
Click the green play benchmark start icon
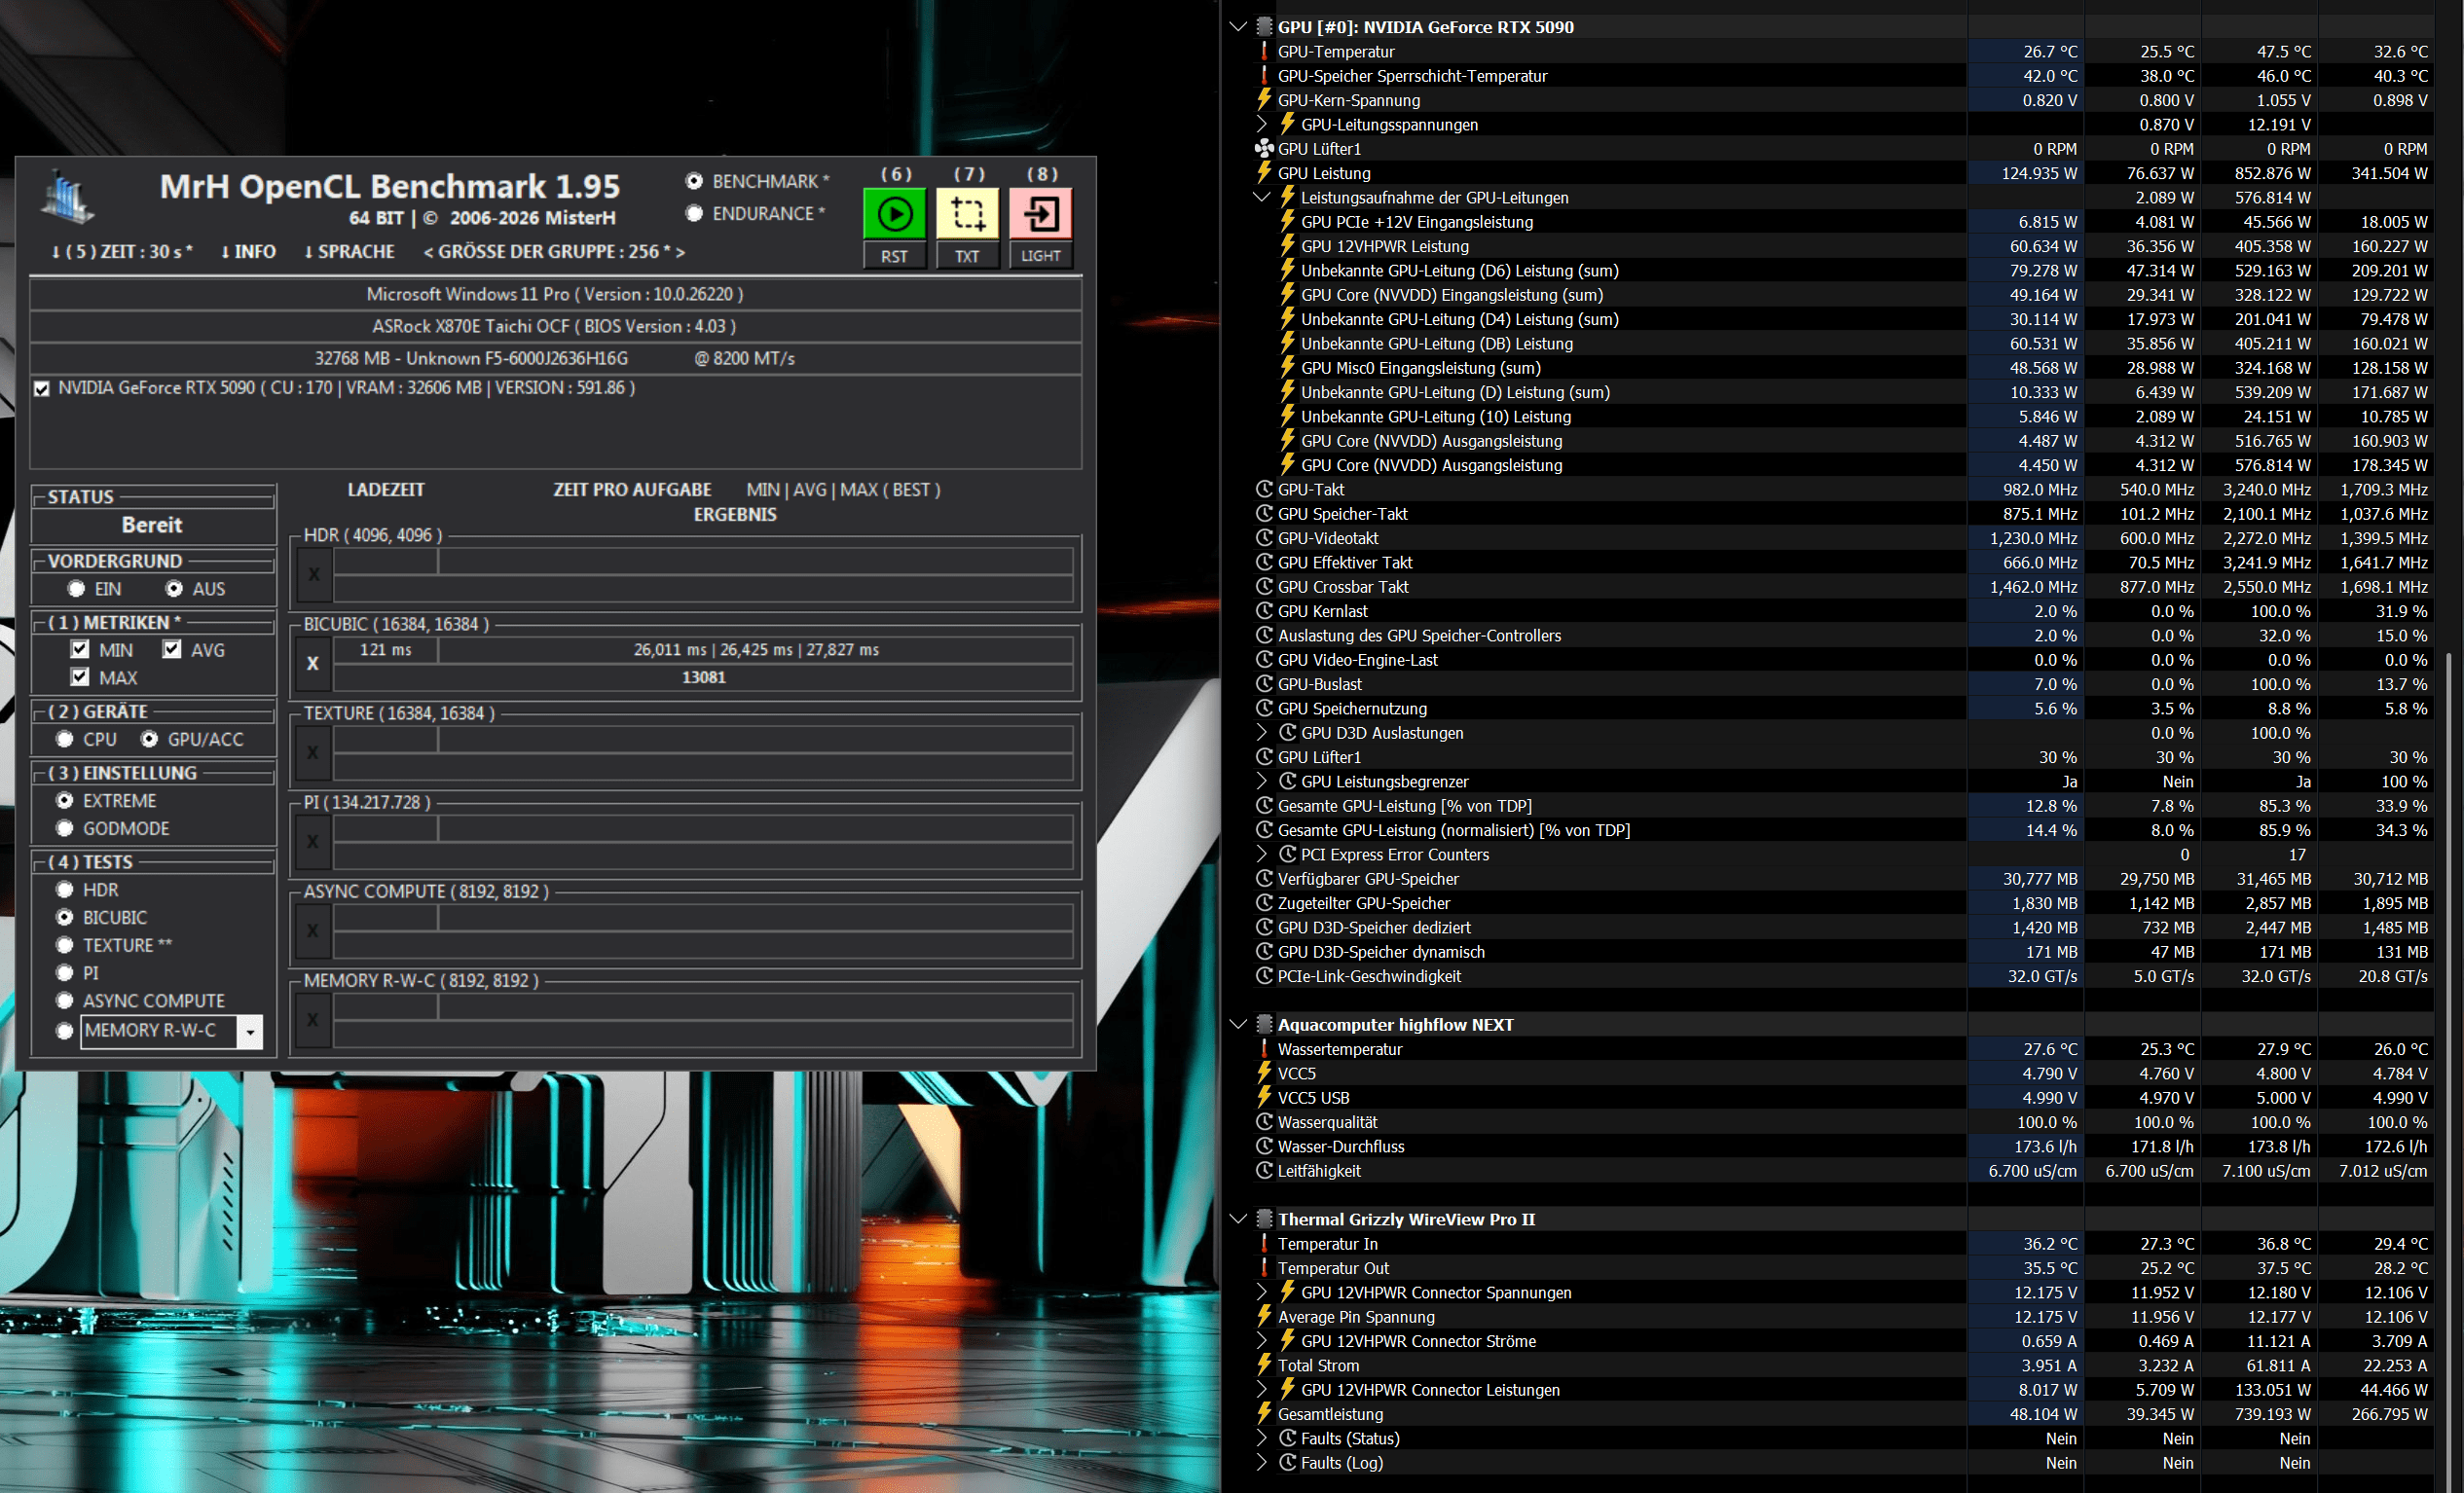894,214
